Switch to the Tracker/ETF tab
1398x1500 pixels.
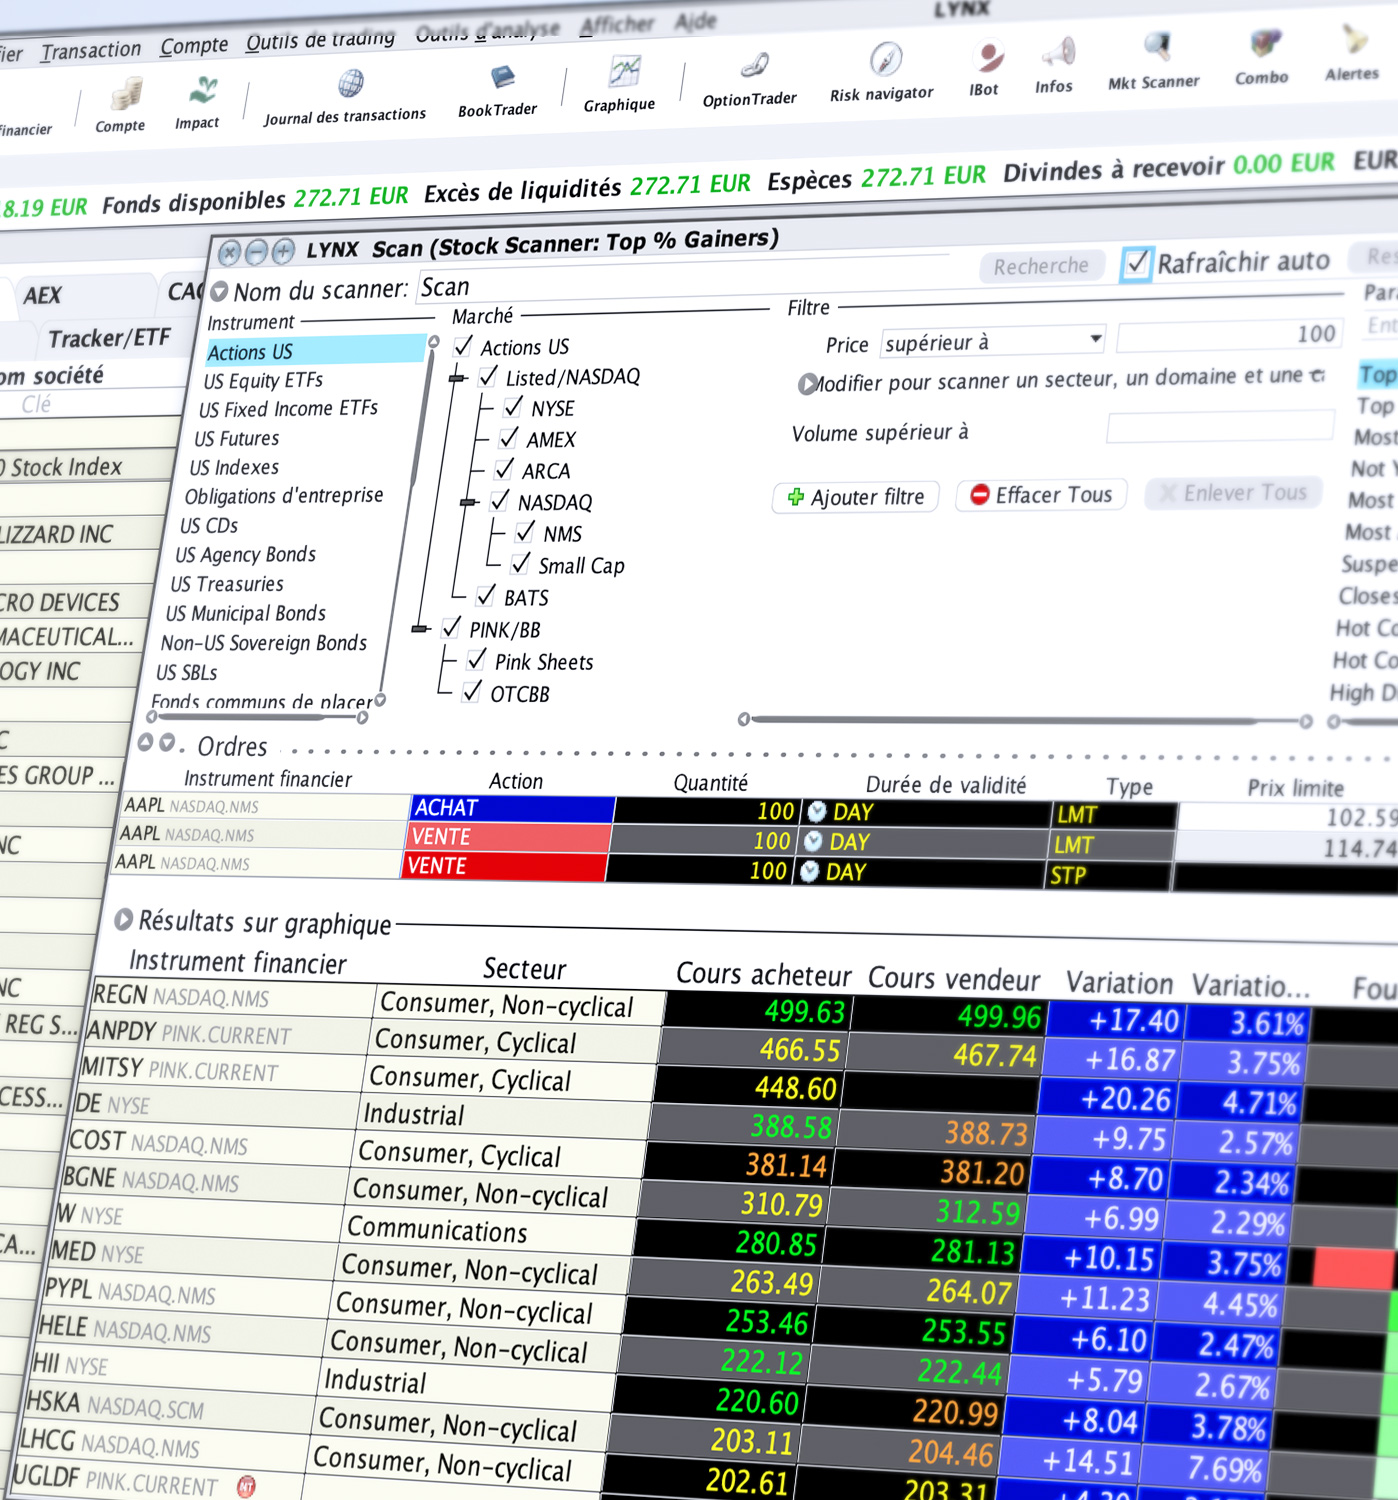tap(109, 339)
